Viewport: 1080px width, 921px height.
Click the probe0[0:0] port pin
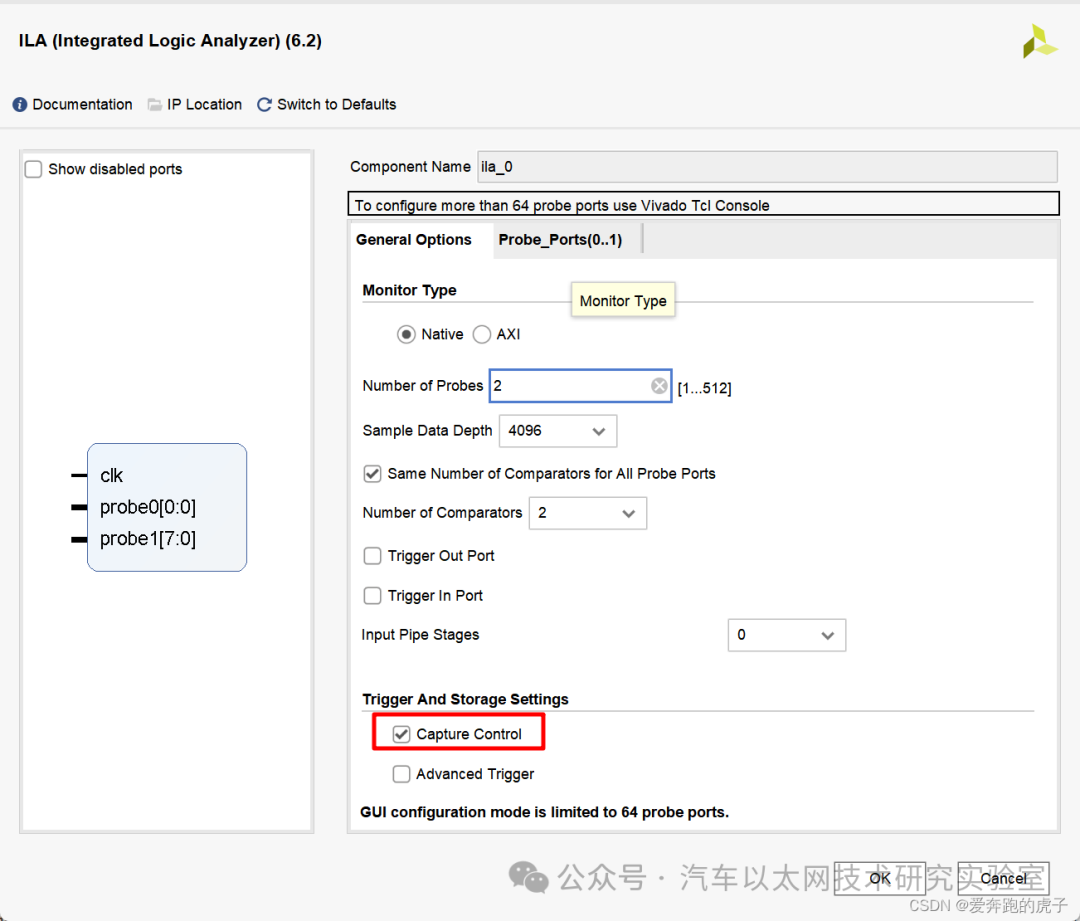(x=79, y=508)
